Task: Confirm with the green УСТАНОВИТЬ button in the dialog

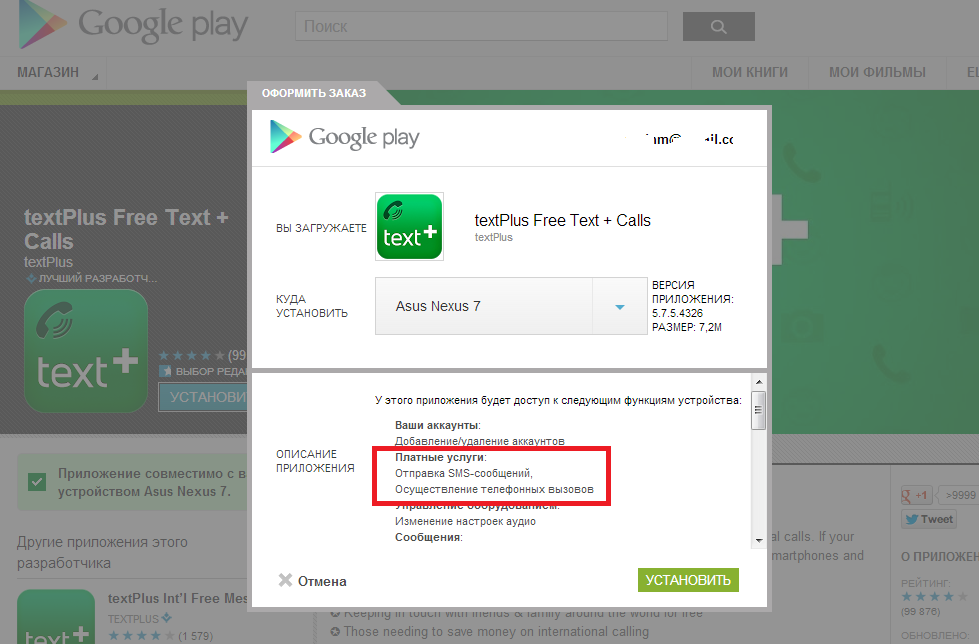Action: (688, 580)
